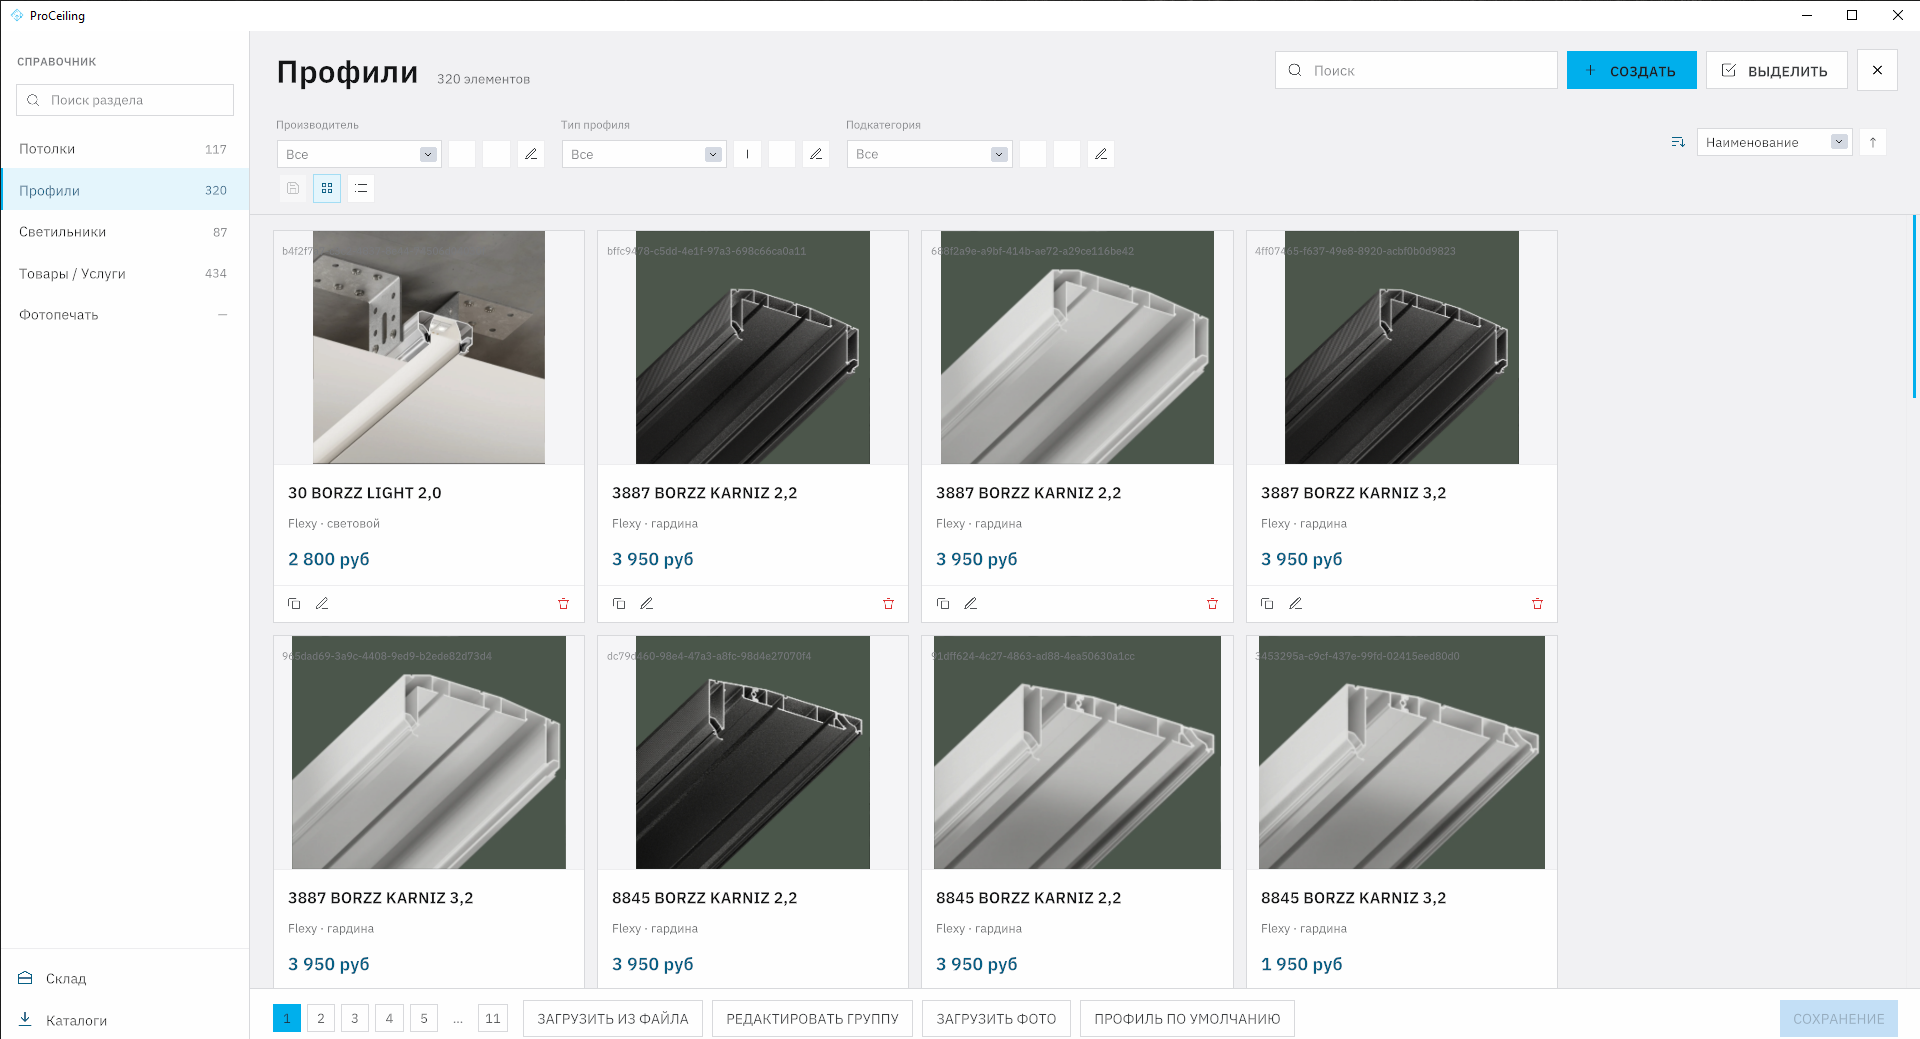Viewport: 1920px width, 1039px height.
Task: Click pencil icon next to Тип профиля filter
Action: coord(816,154)
